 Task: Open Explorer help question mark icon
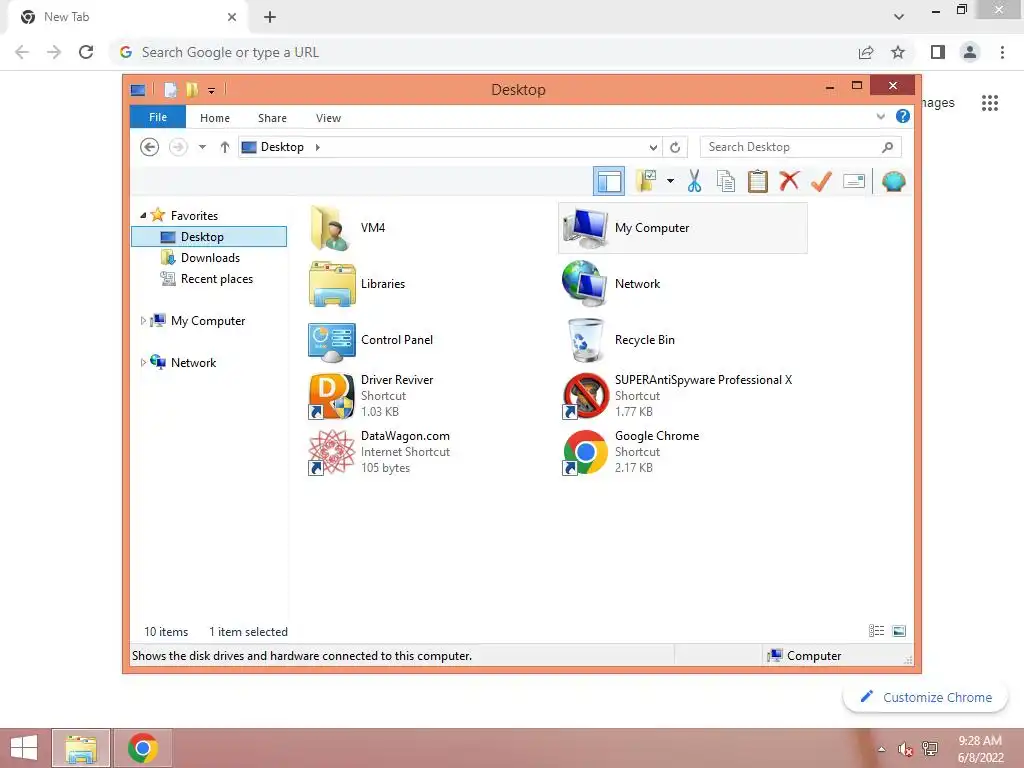click(x=903, y=116)
